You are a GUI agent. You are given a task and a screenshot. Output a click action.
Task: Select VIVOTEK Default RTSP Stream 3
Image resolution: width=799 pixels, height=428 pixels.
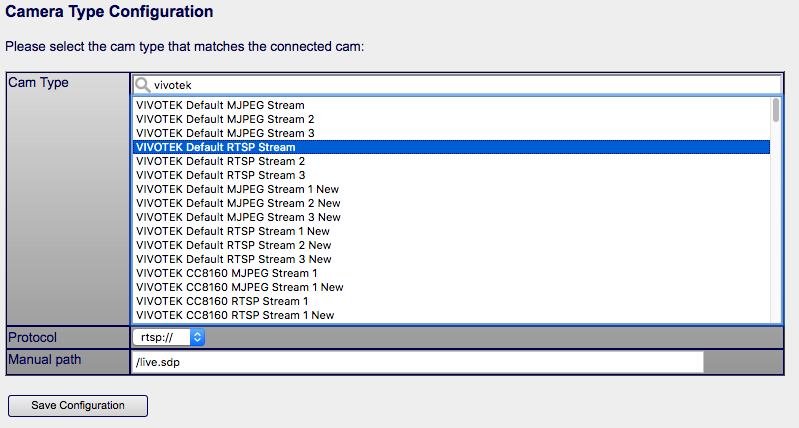(x=451, y=175)
